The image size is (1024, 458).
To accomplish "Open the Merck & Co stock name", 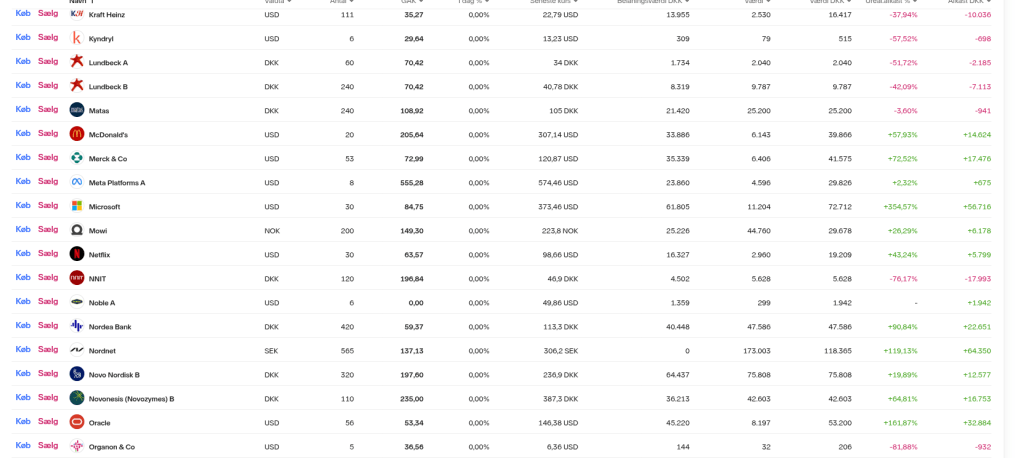I will point(108,159).
